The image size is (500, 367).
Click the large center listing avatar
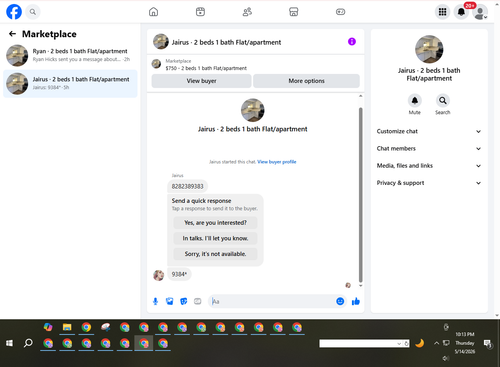(x=252, y=110)
